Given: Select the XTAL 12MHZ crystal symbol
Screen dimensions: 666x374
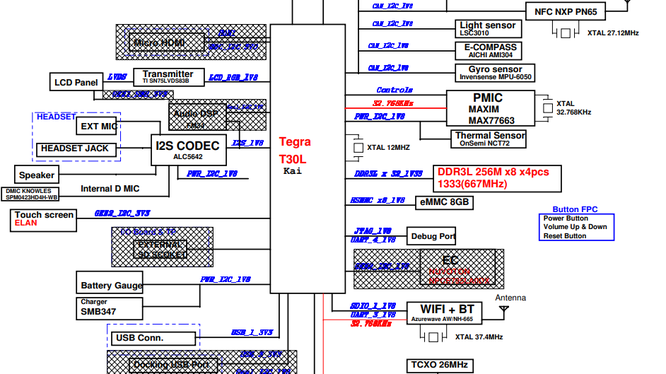Looking at the screenshot, I should tap(358, 148).
